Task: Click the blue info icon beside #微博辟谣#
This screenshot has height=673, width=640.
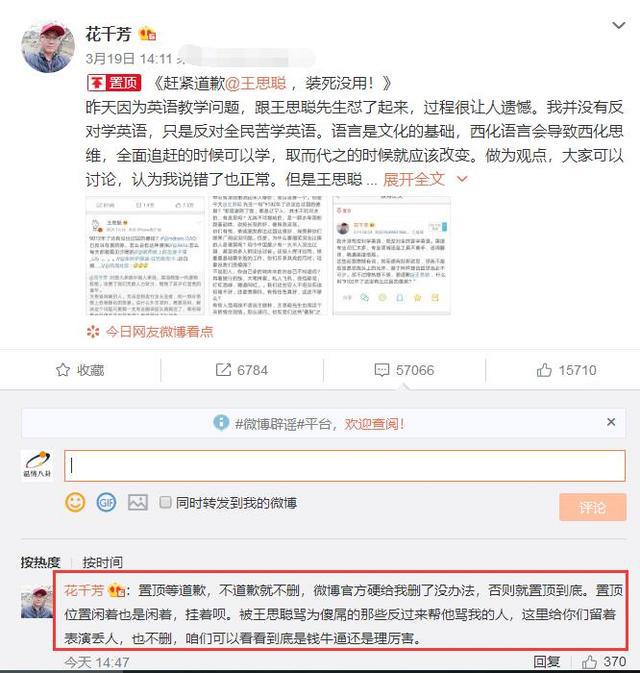Action: pyautogui.click(x=221, y=423)
